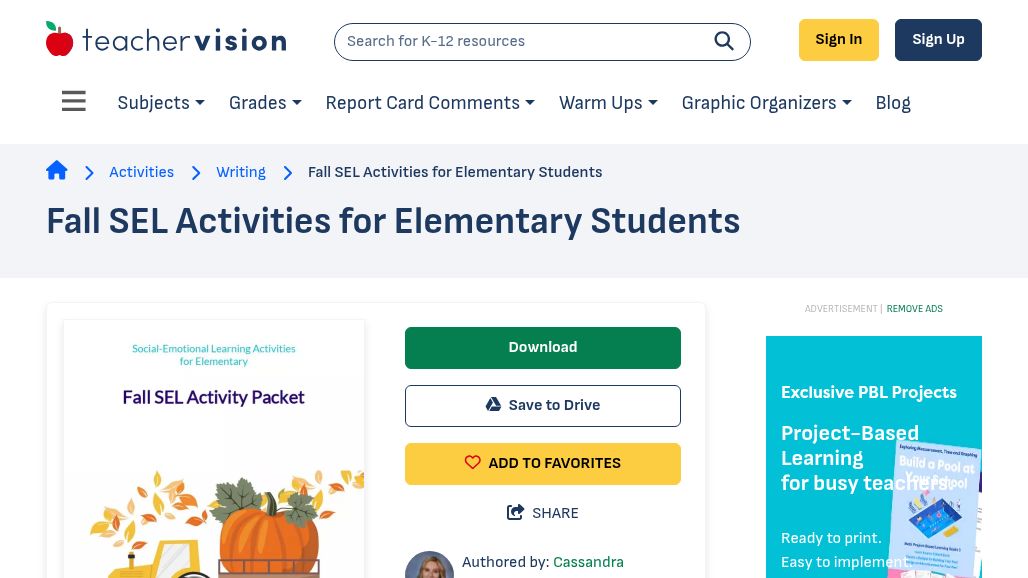Click the Sign Up button
The width and height of the screenshot is (1028, 578).
click(x=938, y=40)
